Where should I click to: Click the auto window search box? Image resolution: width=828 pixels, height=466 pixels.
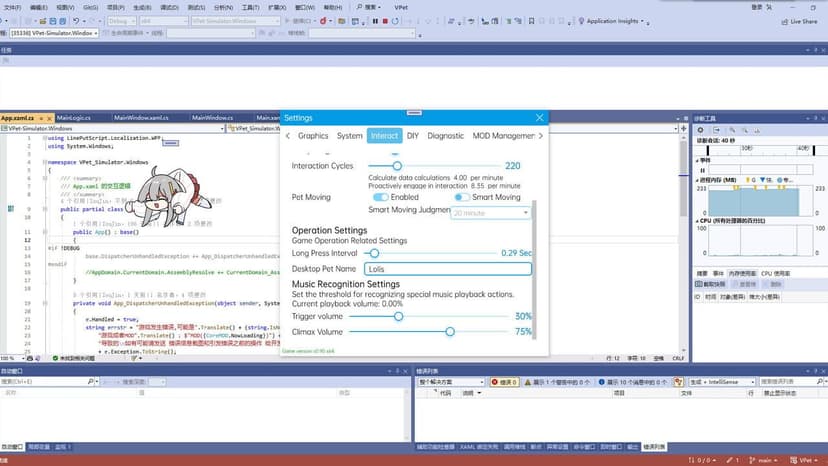(48, 381)
